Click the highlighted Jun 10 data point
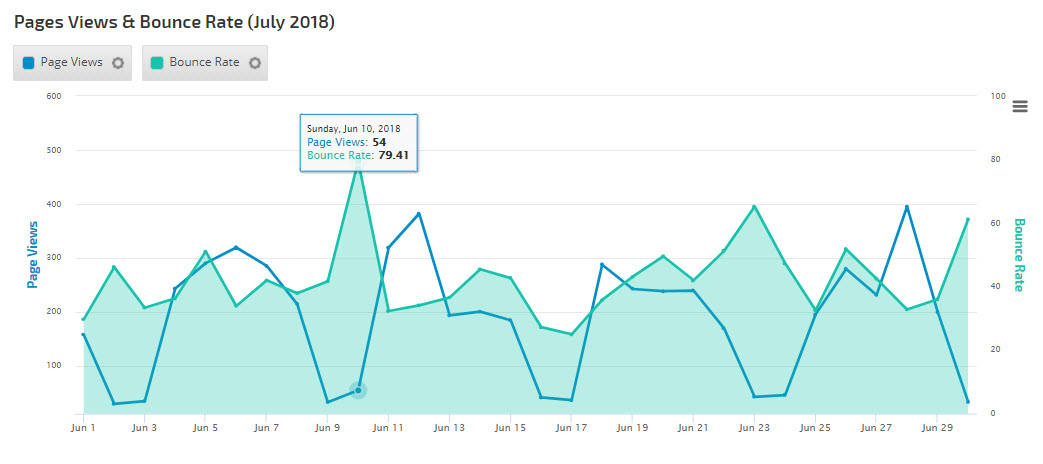The height and width of the screenshot is (464, 1043). (358, 390)
